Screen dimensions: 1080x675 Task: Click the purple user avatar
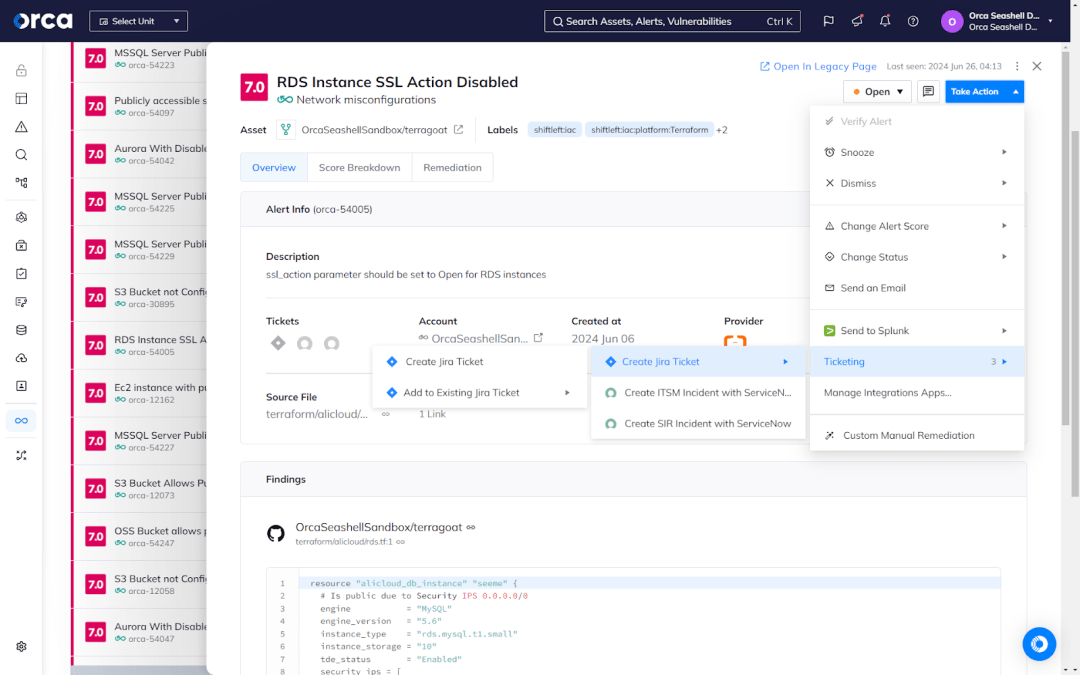coord(952,21)
